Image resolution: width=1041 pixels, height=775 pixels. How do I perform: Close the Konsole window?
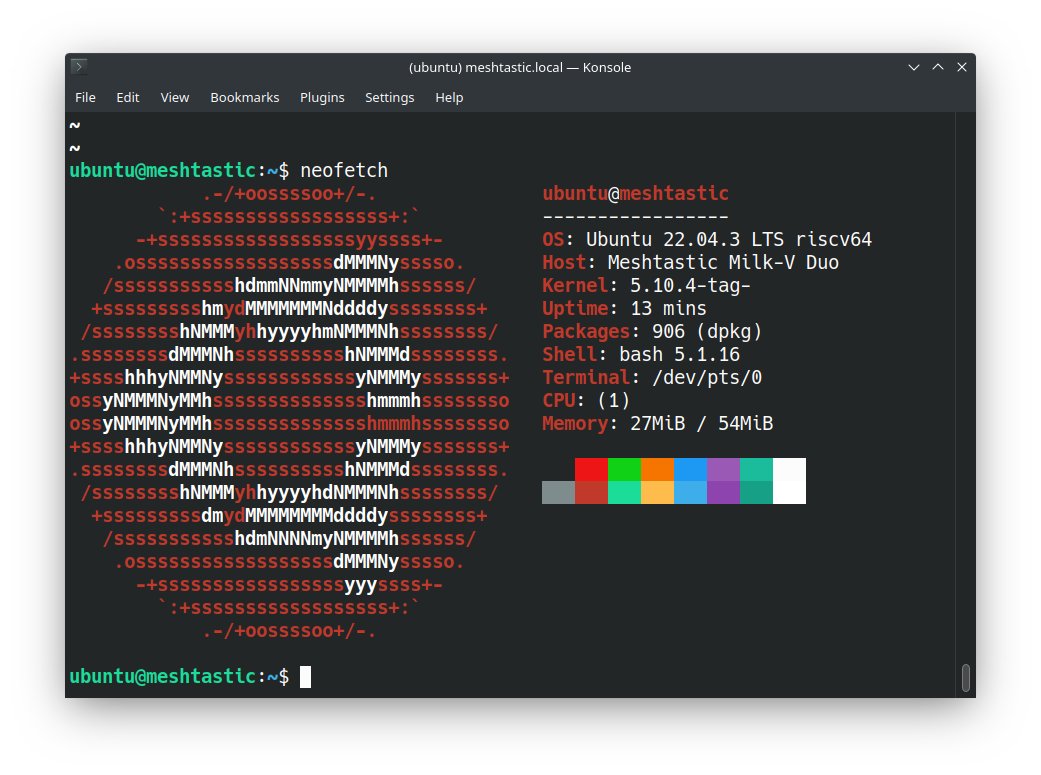point(961,67)
